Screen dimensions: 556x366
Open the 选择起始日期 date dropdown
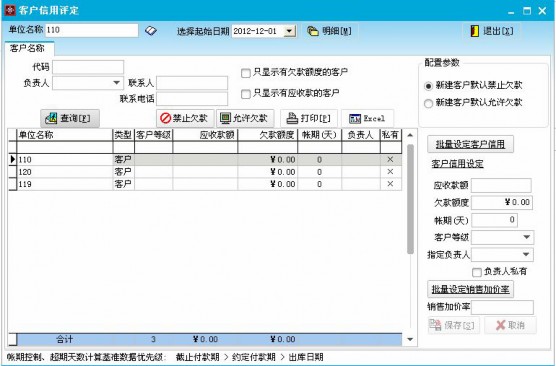[x=290, y=31]
